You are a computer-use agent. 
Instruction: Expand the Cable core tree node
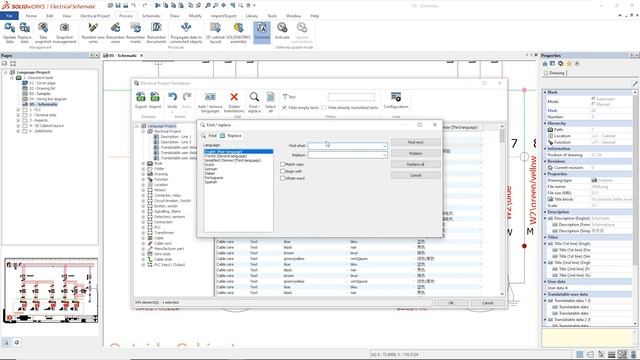coord(143,243)
